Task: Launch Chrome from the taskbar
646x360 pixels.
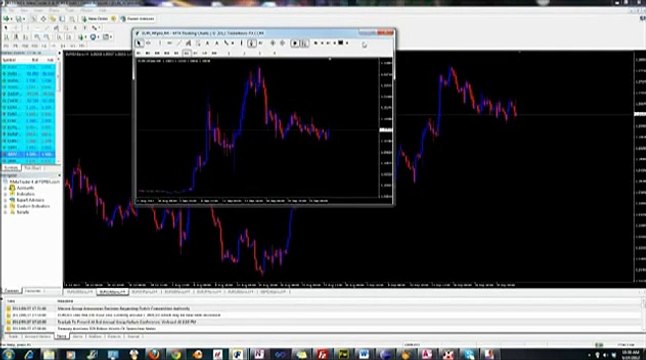Action: coord(176,354)
